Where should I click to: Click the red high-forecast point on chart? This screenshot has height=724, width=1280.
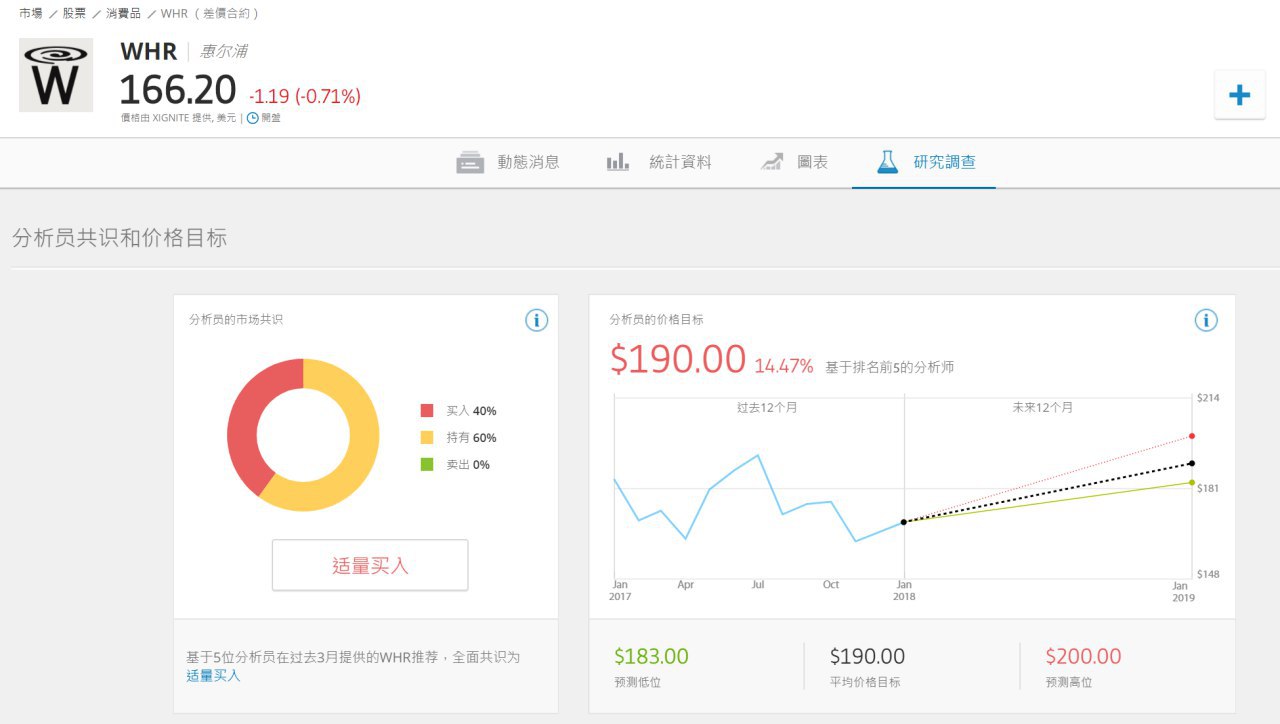click(1192, 436)
